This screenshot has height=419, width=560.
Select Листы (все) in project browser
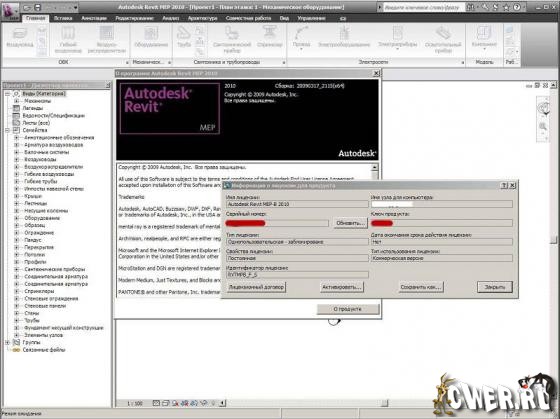(x=36, y=123)
